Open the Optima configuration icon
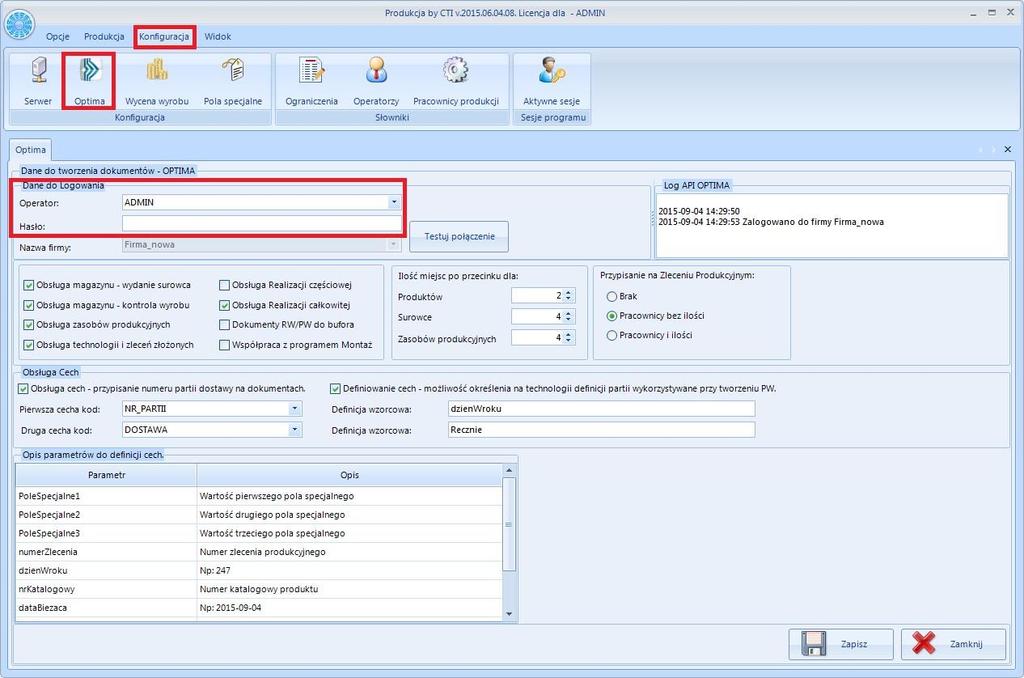This screenshot has height=678, width=1024. (x=89, y=71)
